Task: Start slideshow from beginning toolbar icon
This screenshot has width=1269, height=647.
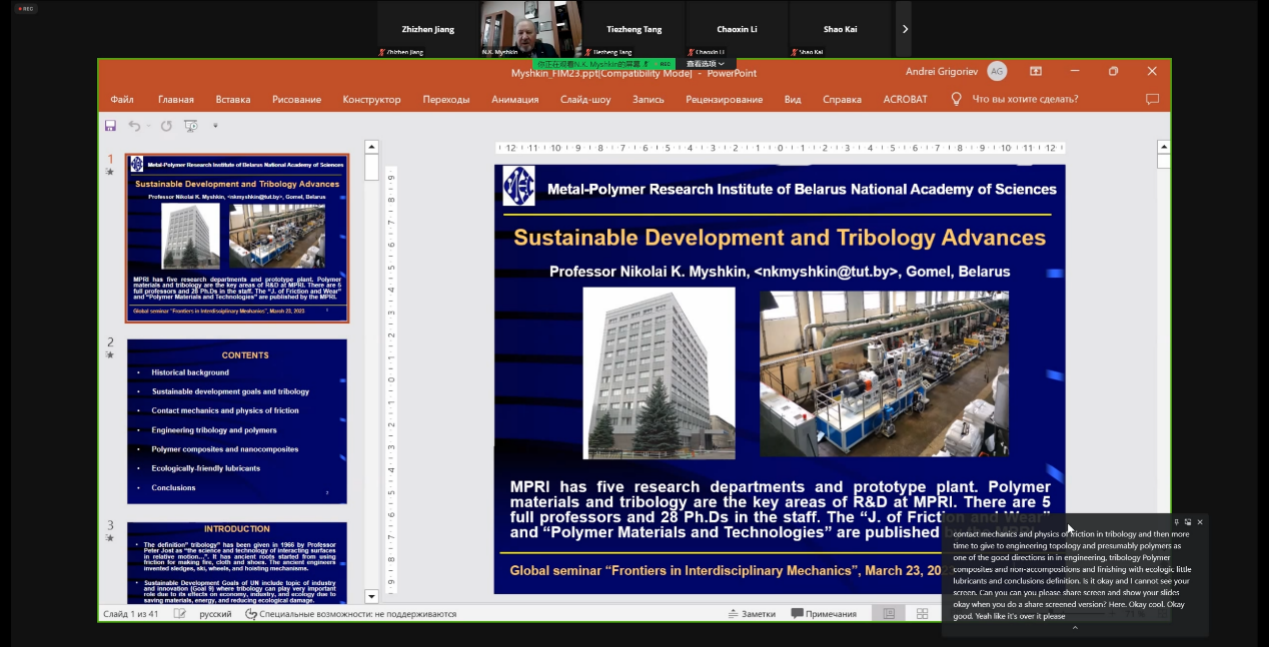Action: point(191,126)
